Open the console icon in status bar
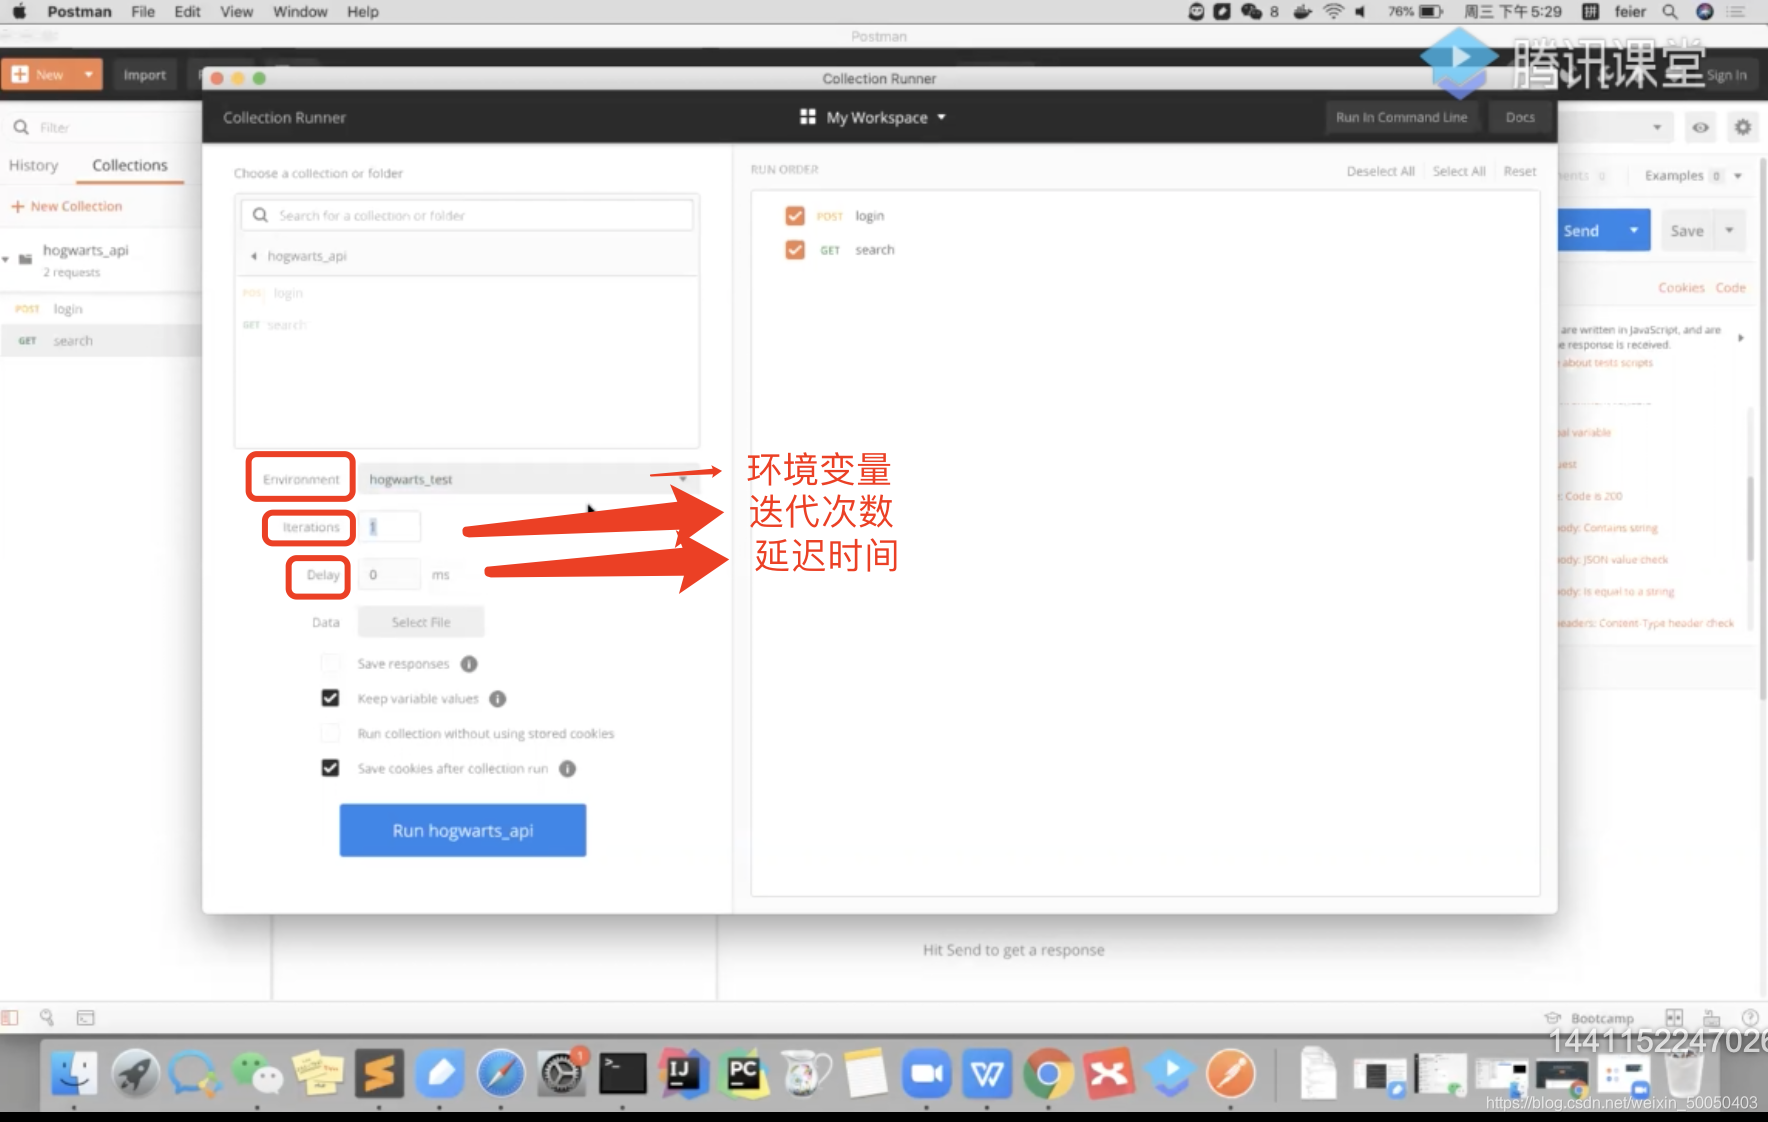 (86, 1018)
